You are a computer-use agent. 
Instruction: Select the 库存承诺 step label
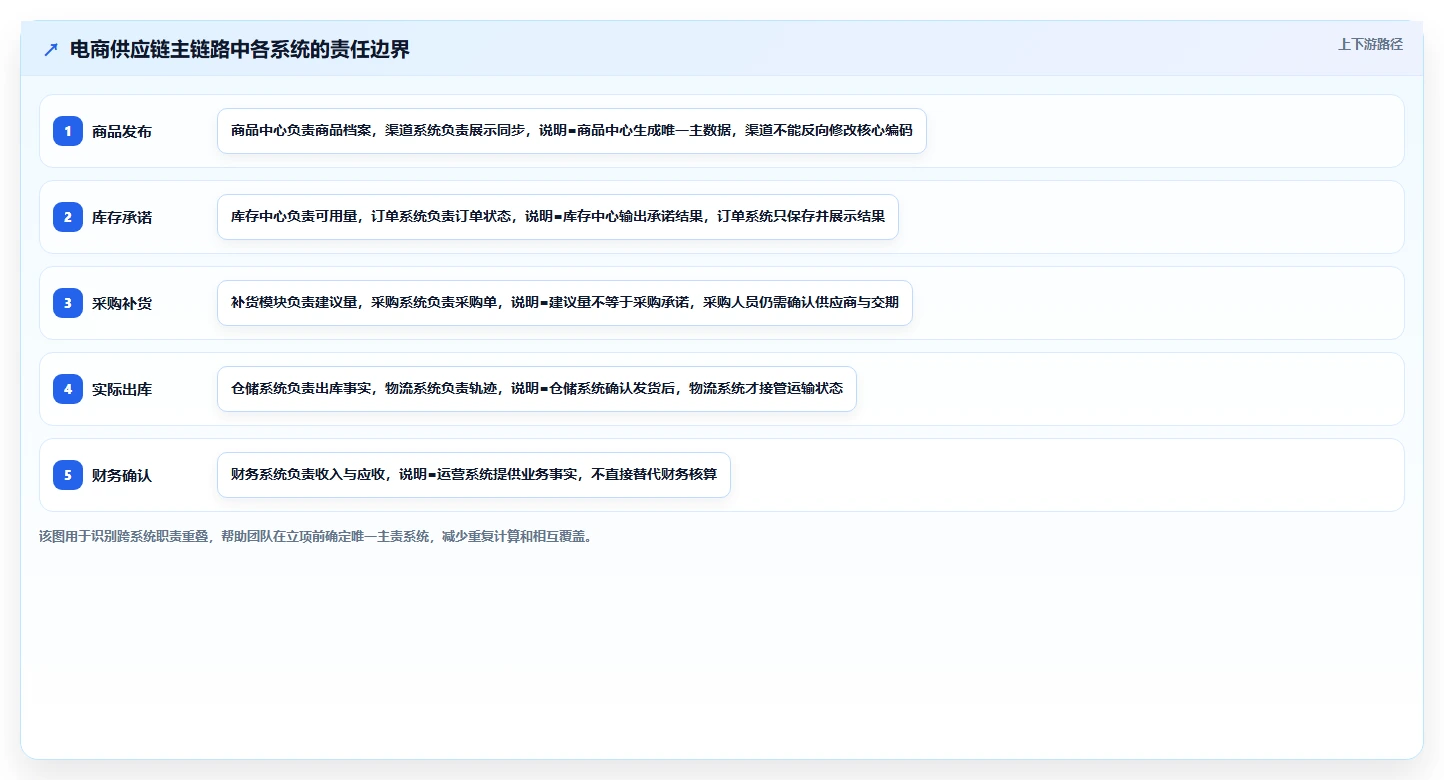coord(122,217)
